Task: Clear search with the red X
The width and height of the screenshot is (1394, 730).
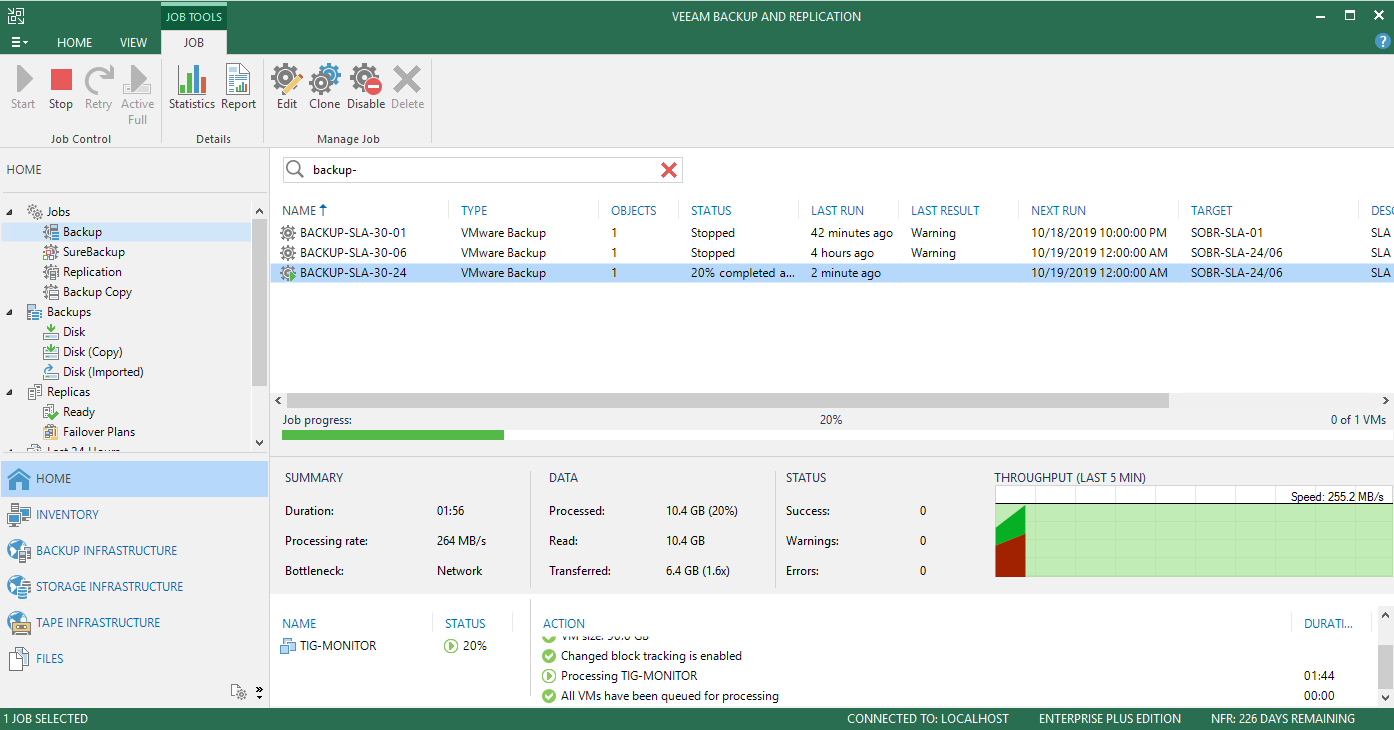Action: 669,170
